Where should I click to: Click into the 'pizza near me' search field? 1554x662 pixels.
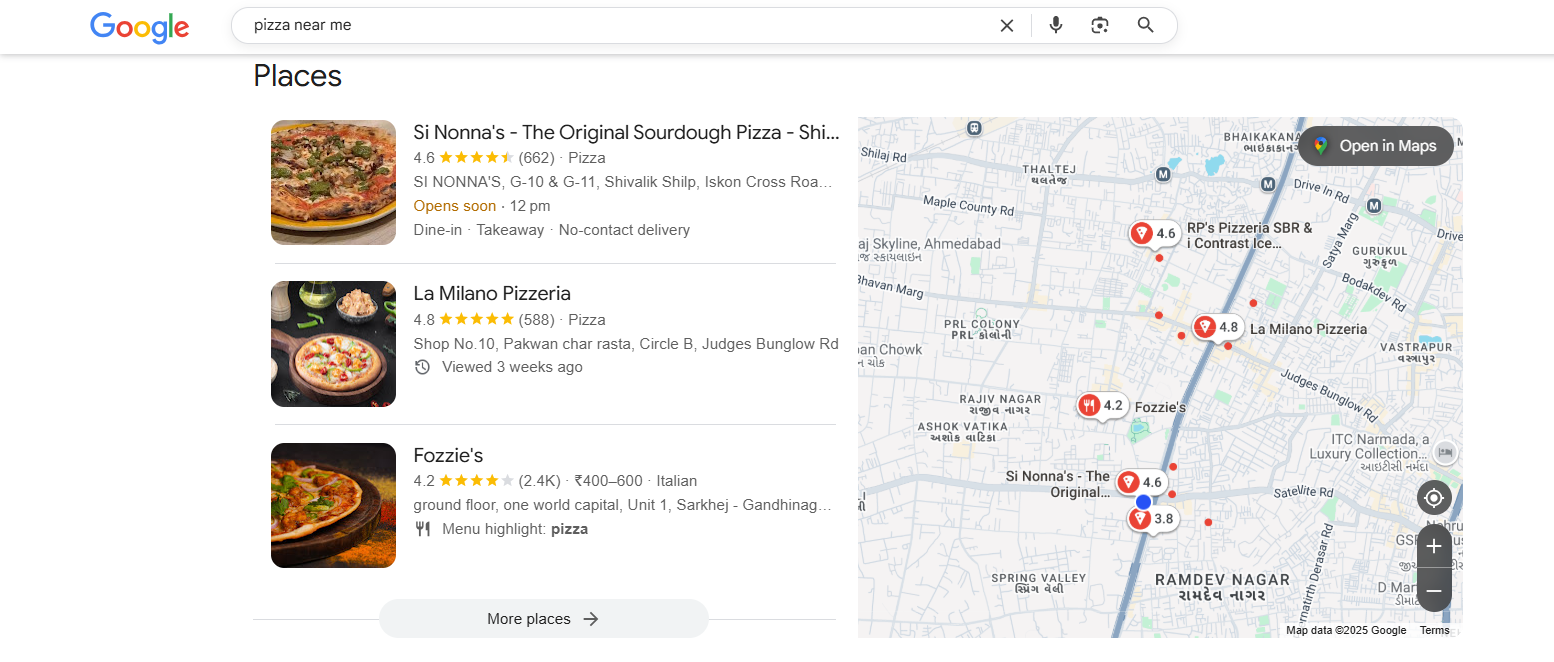pos(600,26)
